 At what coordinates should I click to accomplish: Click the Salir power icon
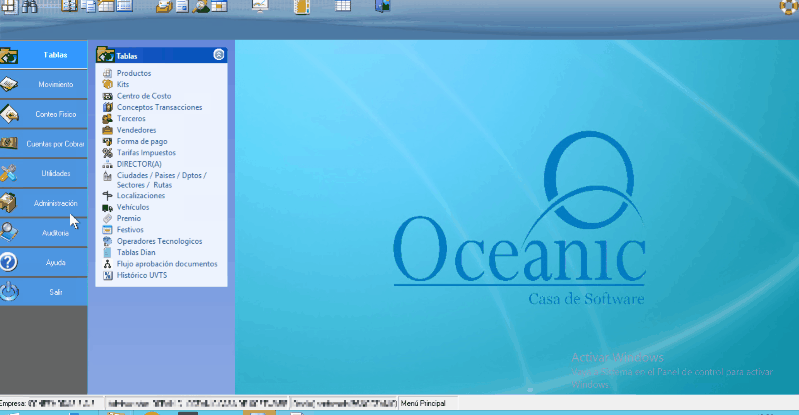click(9, 292)
